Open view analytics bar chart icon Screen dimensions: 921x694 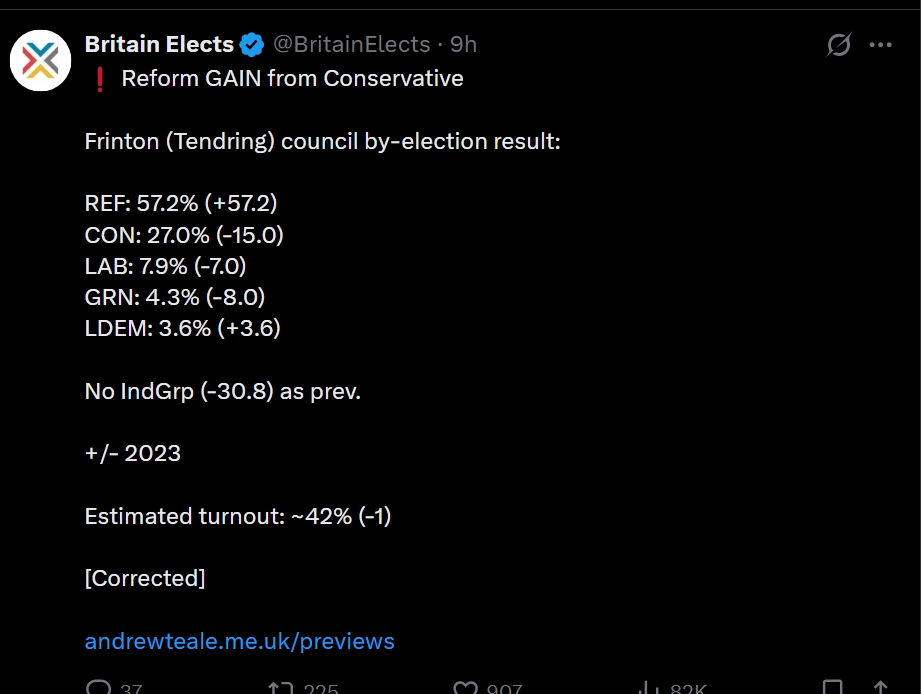648,688
